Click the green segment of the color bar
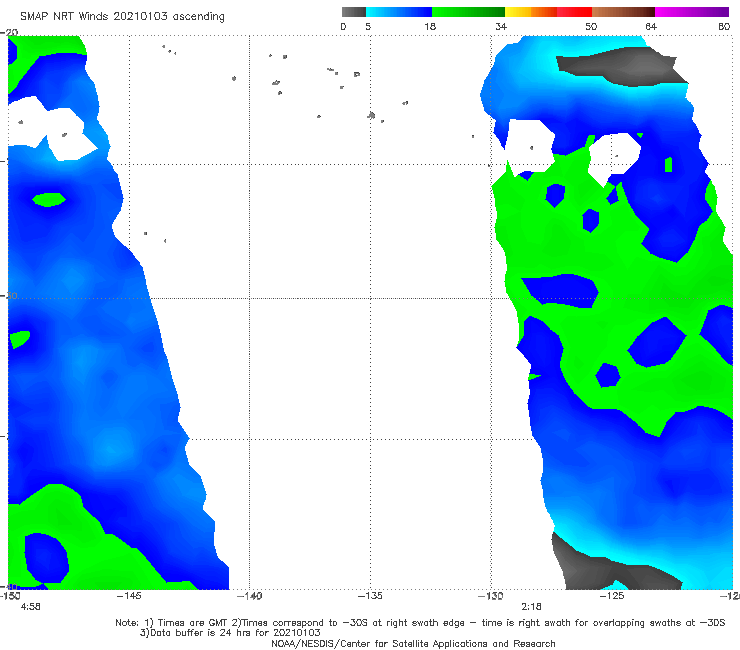The width and height of the screenshot is (740, 650). (469, 12)
